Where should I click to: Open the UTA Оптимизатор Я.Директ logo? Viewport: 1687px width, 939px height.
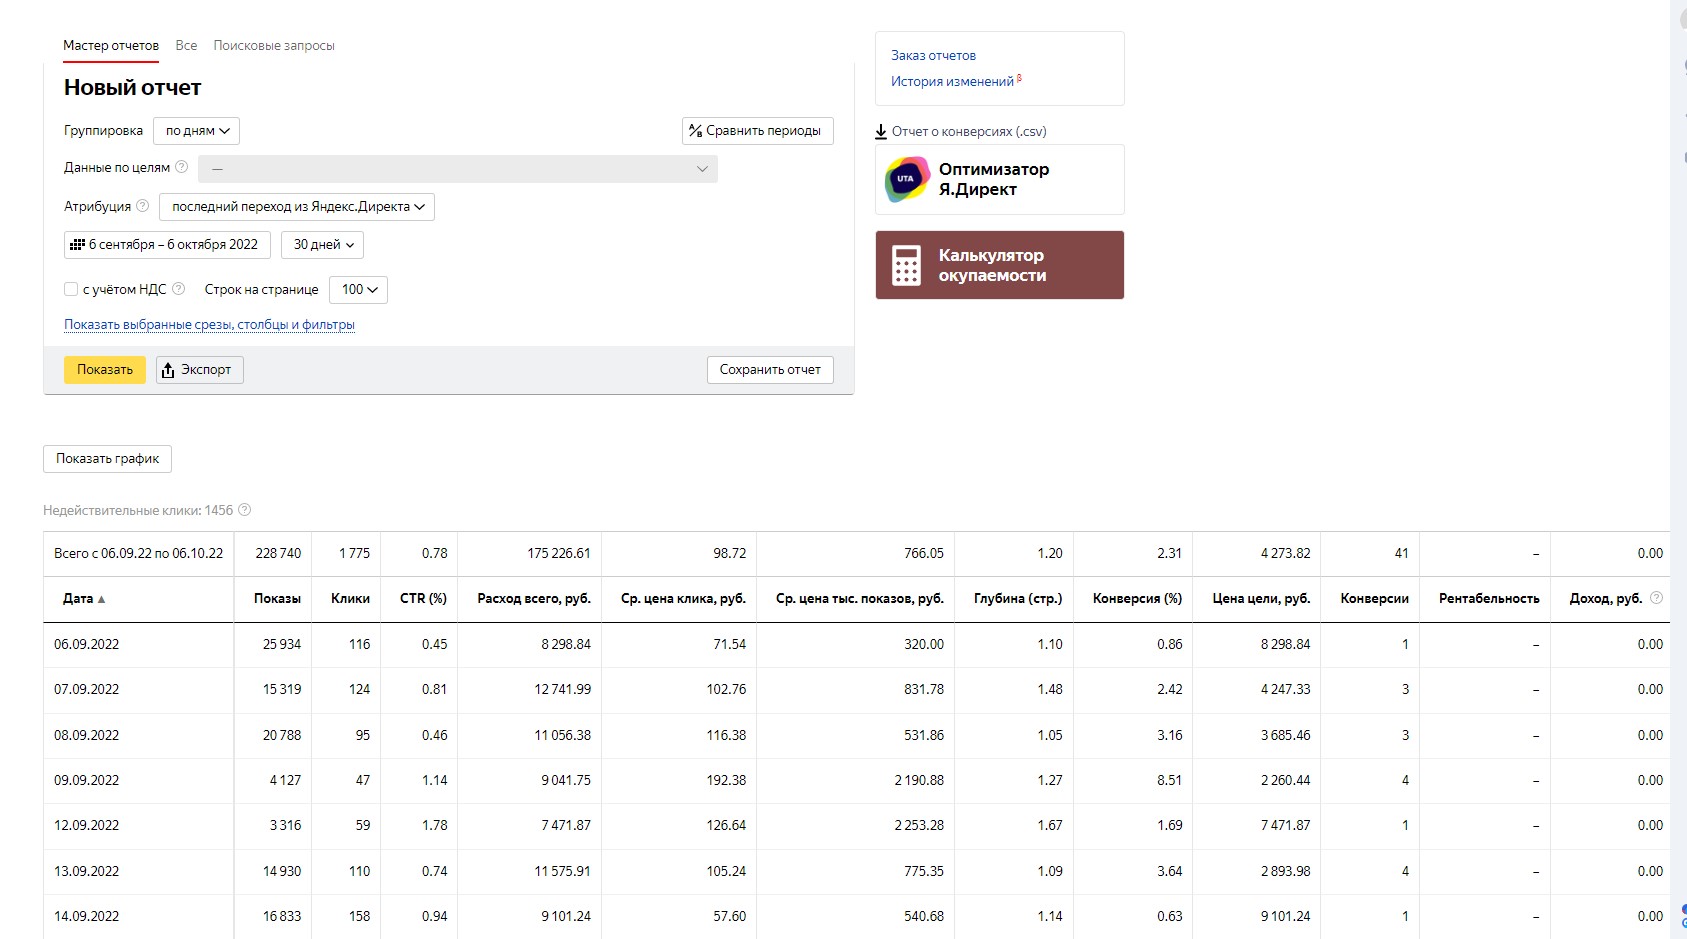tap(907, 179)
